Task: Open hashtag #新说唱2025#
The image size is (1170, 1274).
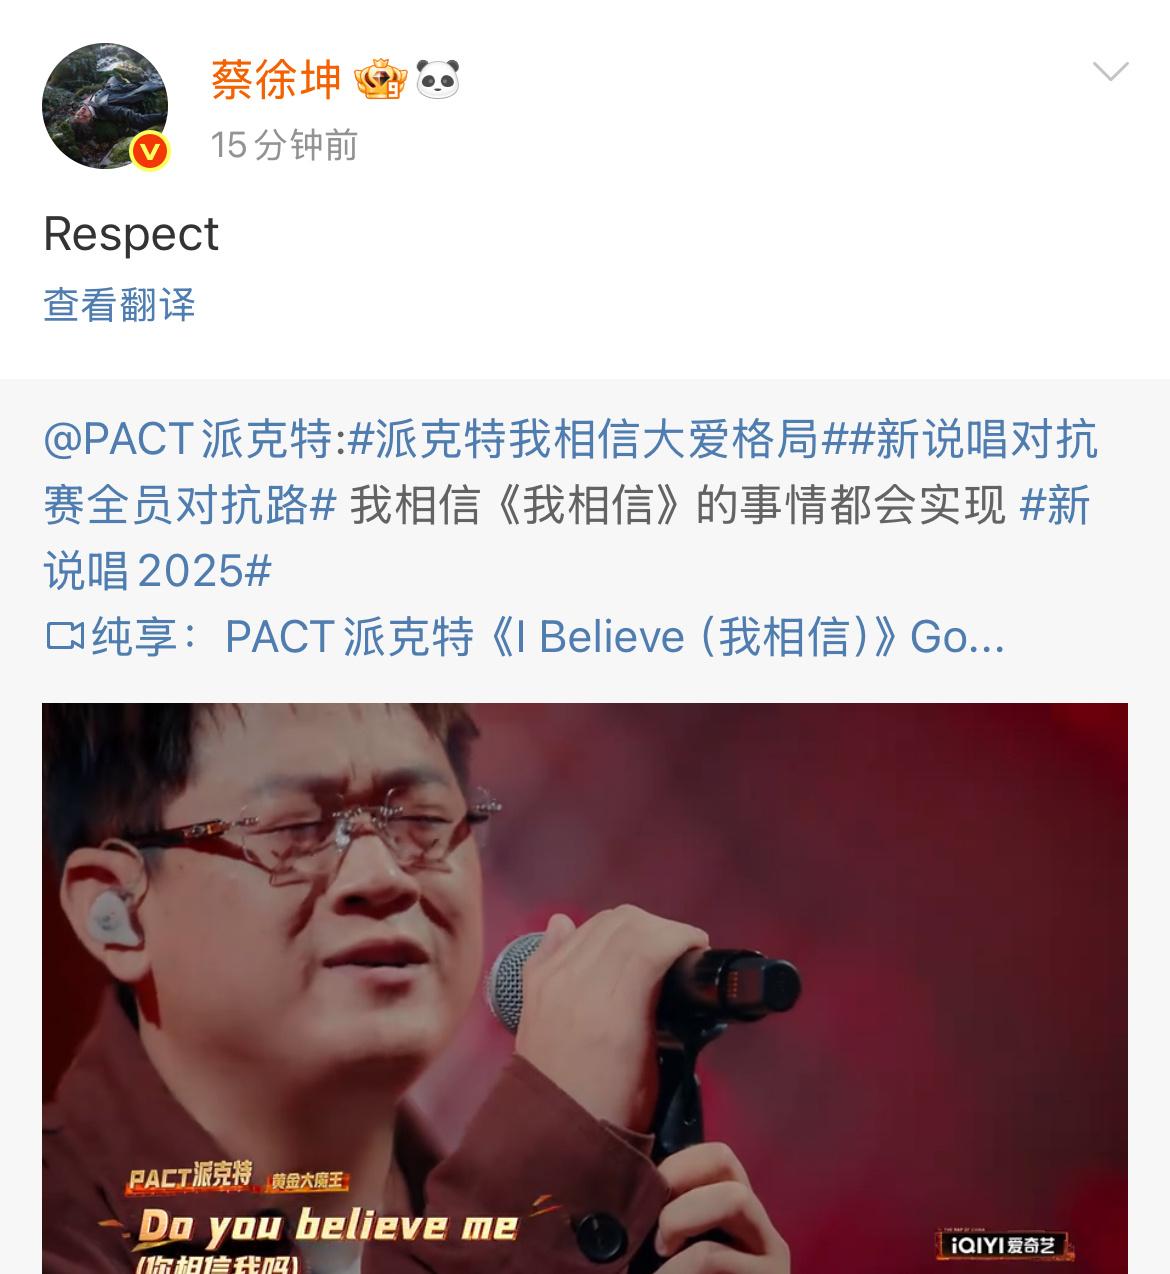Action: click(x=566, y=539)
